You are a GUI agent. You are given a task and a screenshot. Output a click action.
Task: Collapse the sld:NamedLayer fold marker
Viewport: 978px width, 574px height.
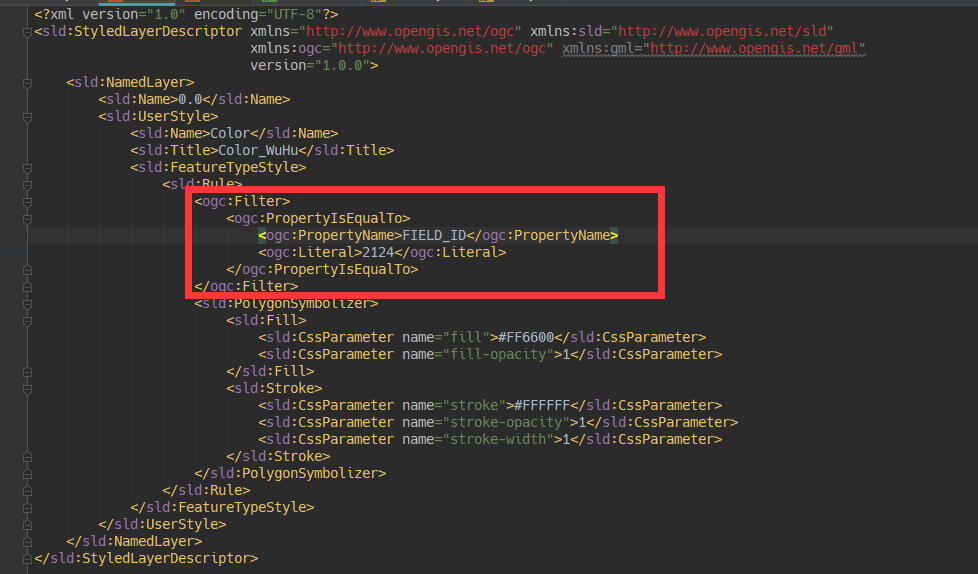click(x=27, y=83)
